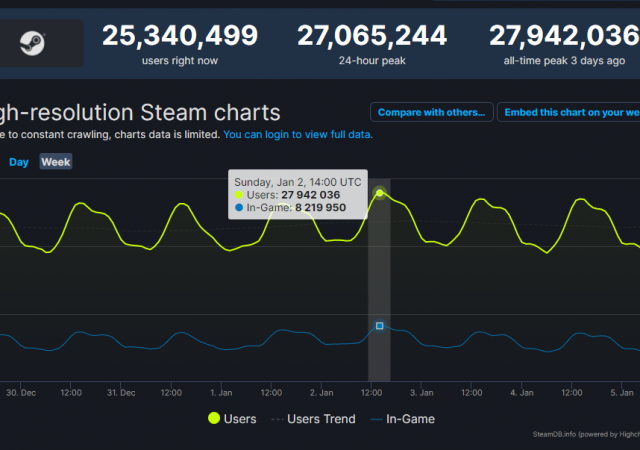Screen dimensions: 640x450
Task: Click the Sunday, Jan 2 tooltip box
Action: point(296,195)
